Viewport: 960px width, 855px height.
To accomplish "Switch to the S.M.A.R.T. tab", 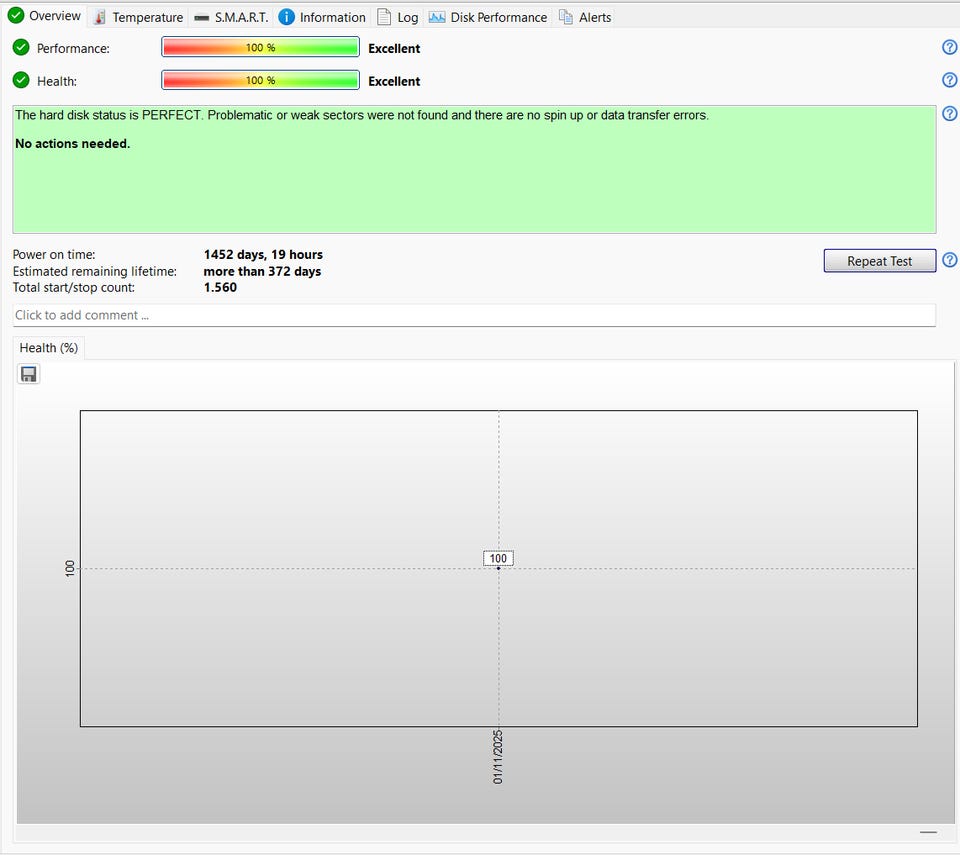I will click(x=231, y=17).
